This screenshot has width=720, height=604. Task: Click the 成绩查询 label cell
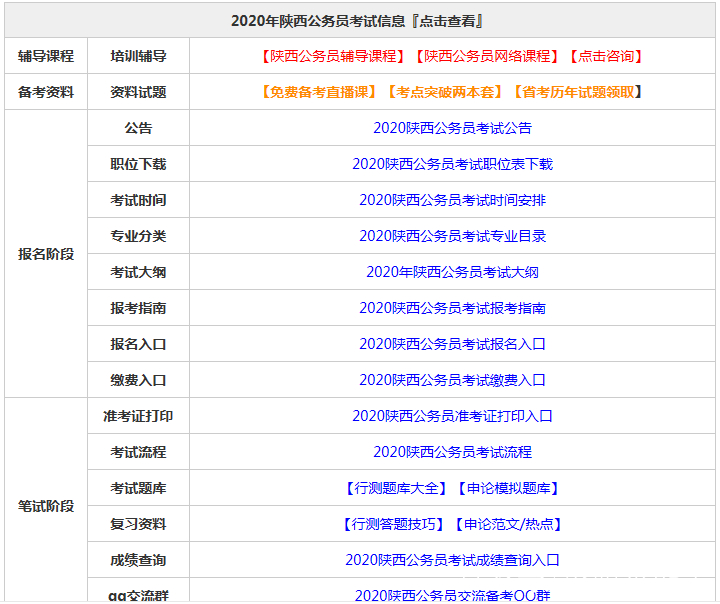pos(138,560)
